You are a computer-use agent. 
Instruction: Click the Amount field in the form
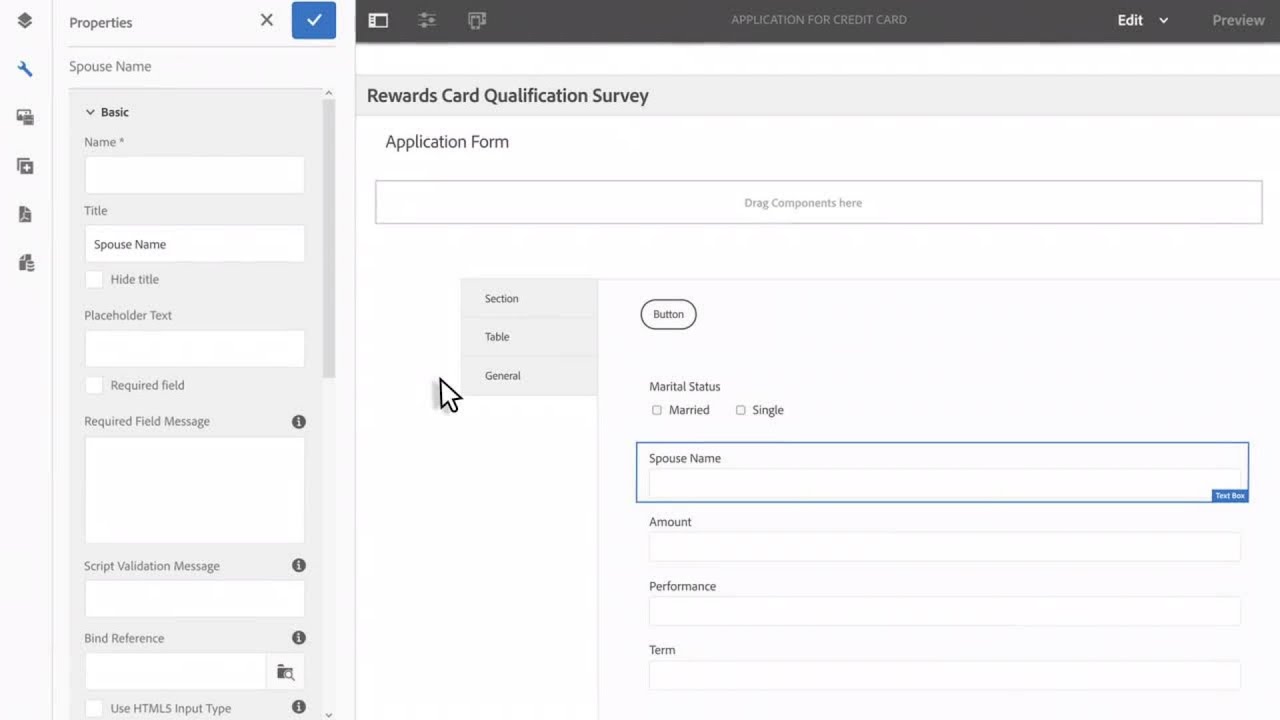click(944, 546)
